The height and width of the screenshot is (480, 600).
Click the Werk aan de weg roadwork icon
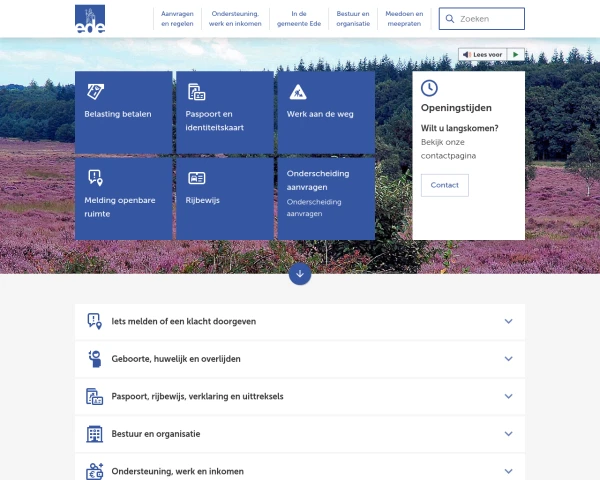click(298, 92)
